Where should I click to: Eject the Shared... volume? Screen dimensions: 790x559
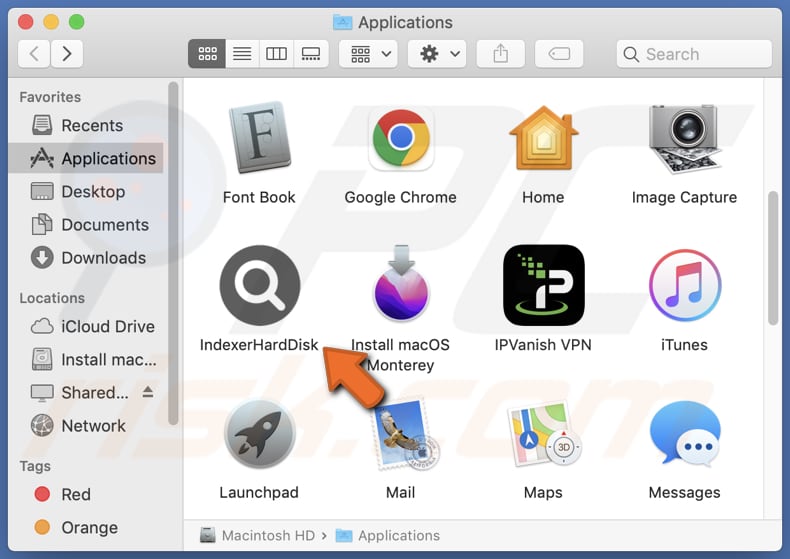point(148,391)
